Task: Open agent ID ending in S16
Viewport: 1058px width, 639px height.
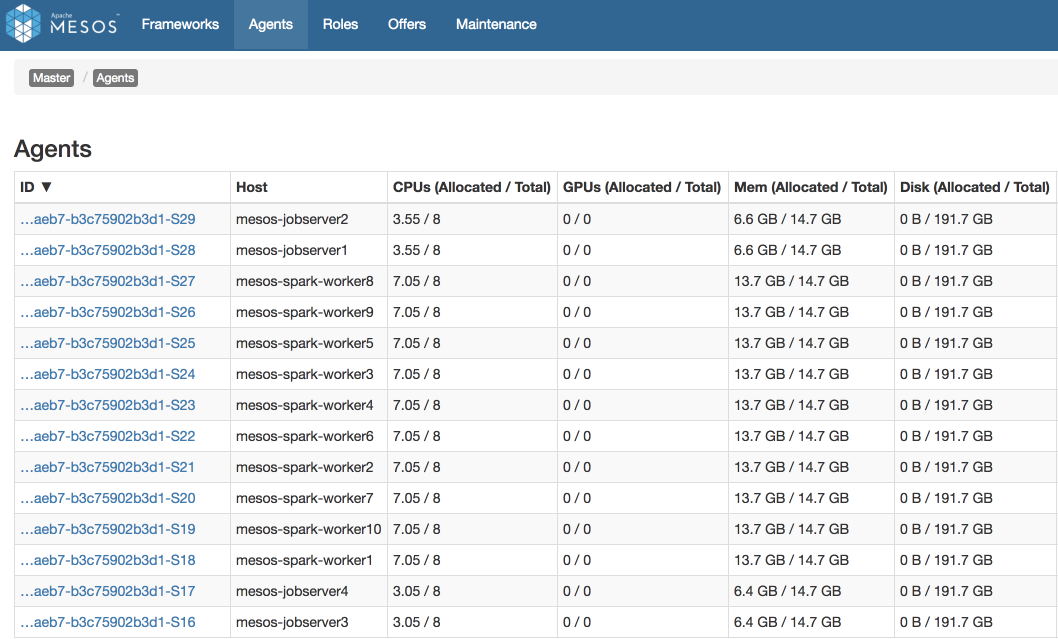Action: click(108, 623)
